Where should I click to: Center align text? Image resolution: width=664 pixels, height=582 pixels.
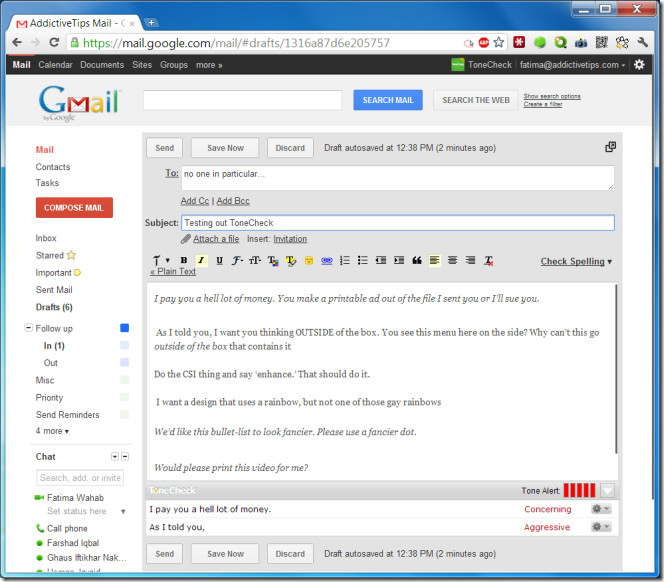pyautogui.click(x=452, y=260)
